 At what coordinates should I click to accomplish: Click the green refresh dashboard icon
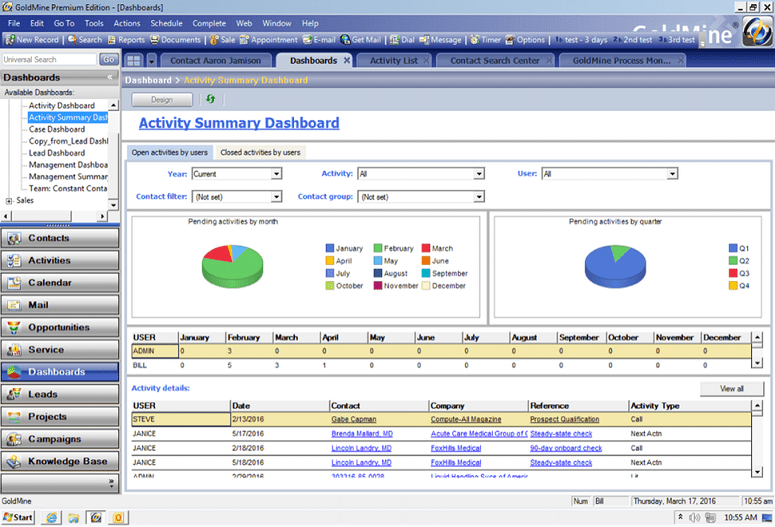(x=210, y=99)
